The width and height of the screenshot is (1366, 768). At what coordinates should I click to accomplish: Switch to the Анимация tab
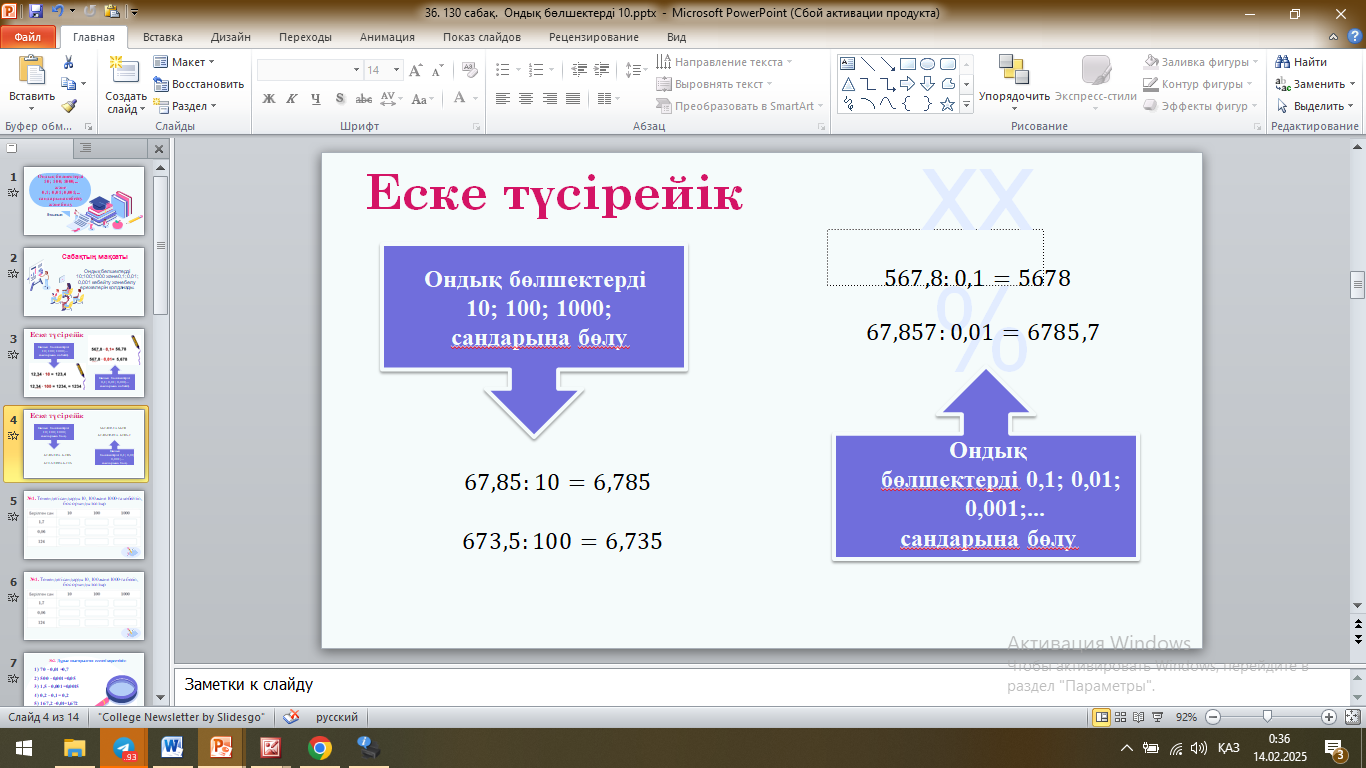coord(387,37)
